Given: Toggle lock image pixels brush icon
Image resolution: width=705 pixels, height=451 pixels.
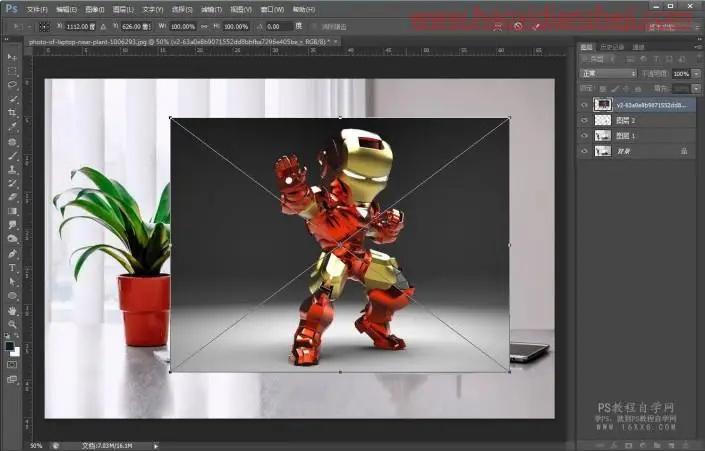Looking at the screenshot, I should tap(615, 89).
